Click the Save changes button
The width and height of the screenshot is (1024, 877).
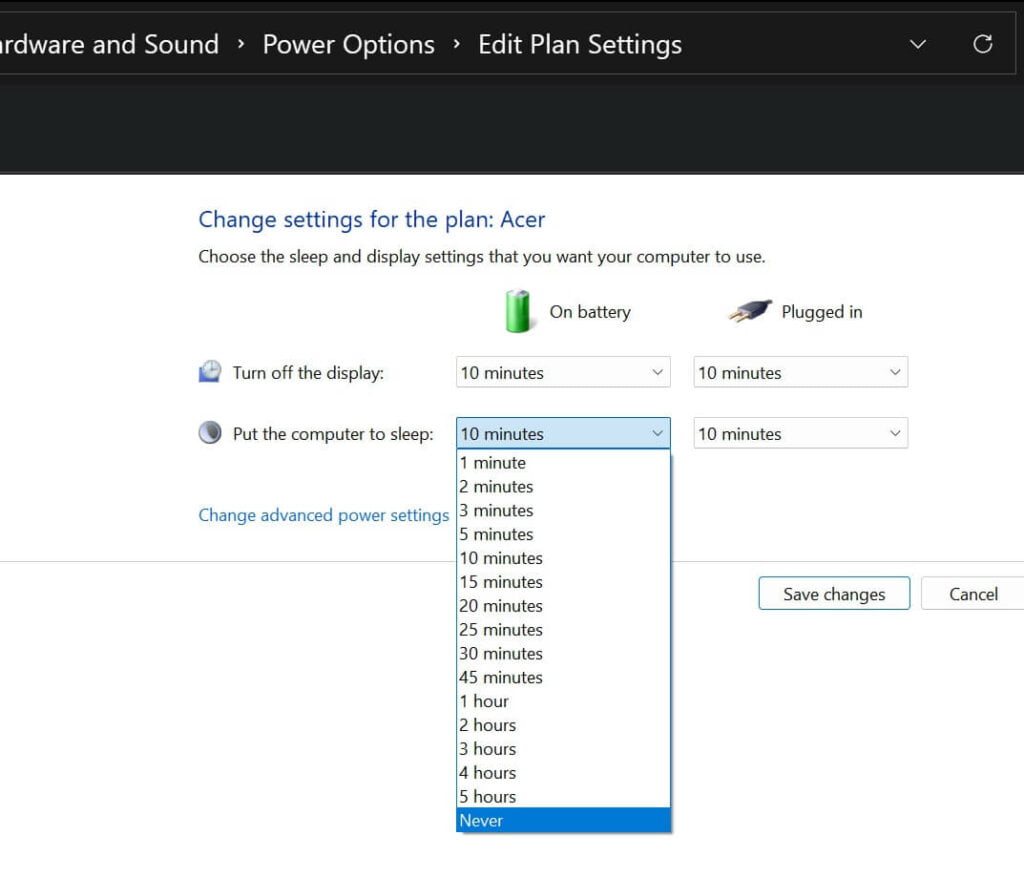pos(834,593)
